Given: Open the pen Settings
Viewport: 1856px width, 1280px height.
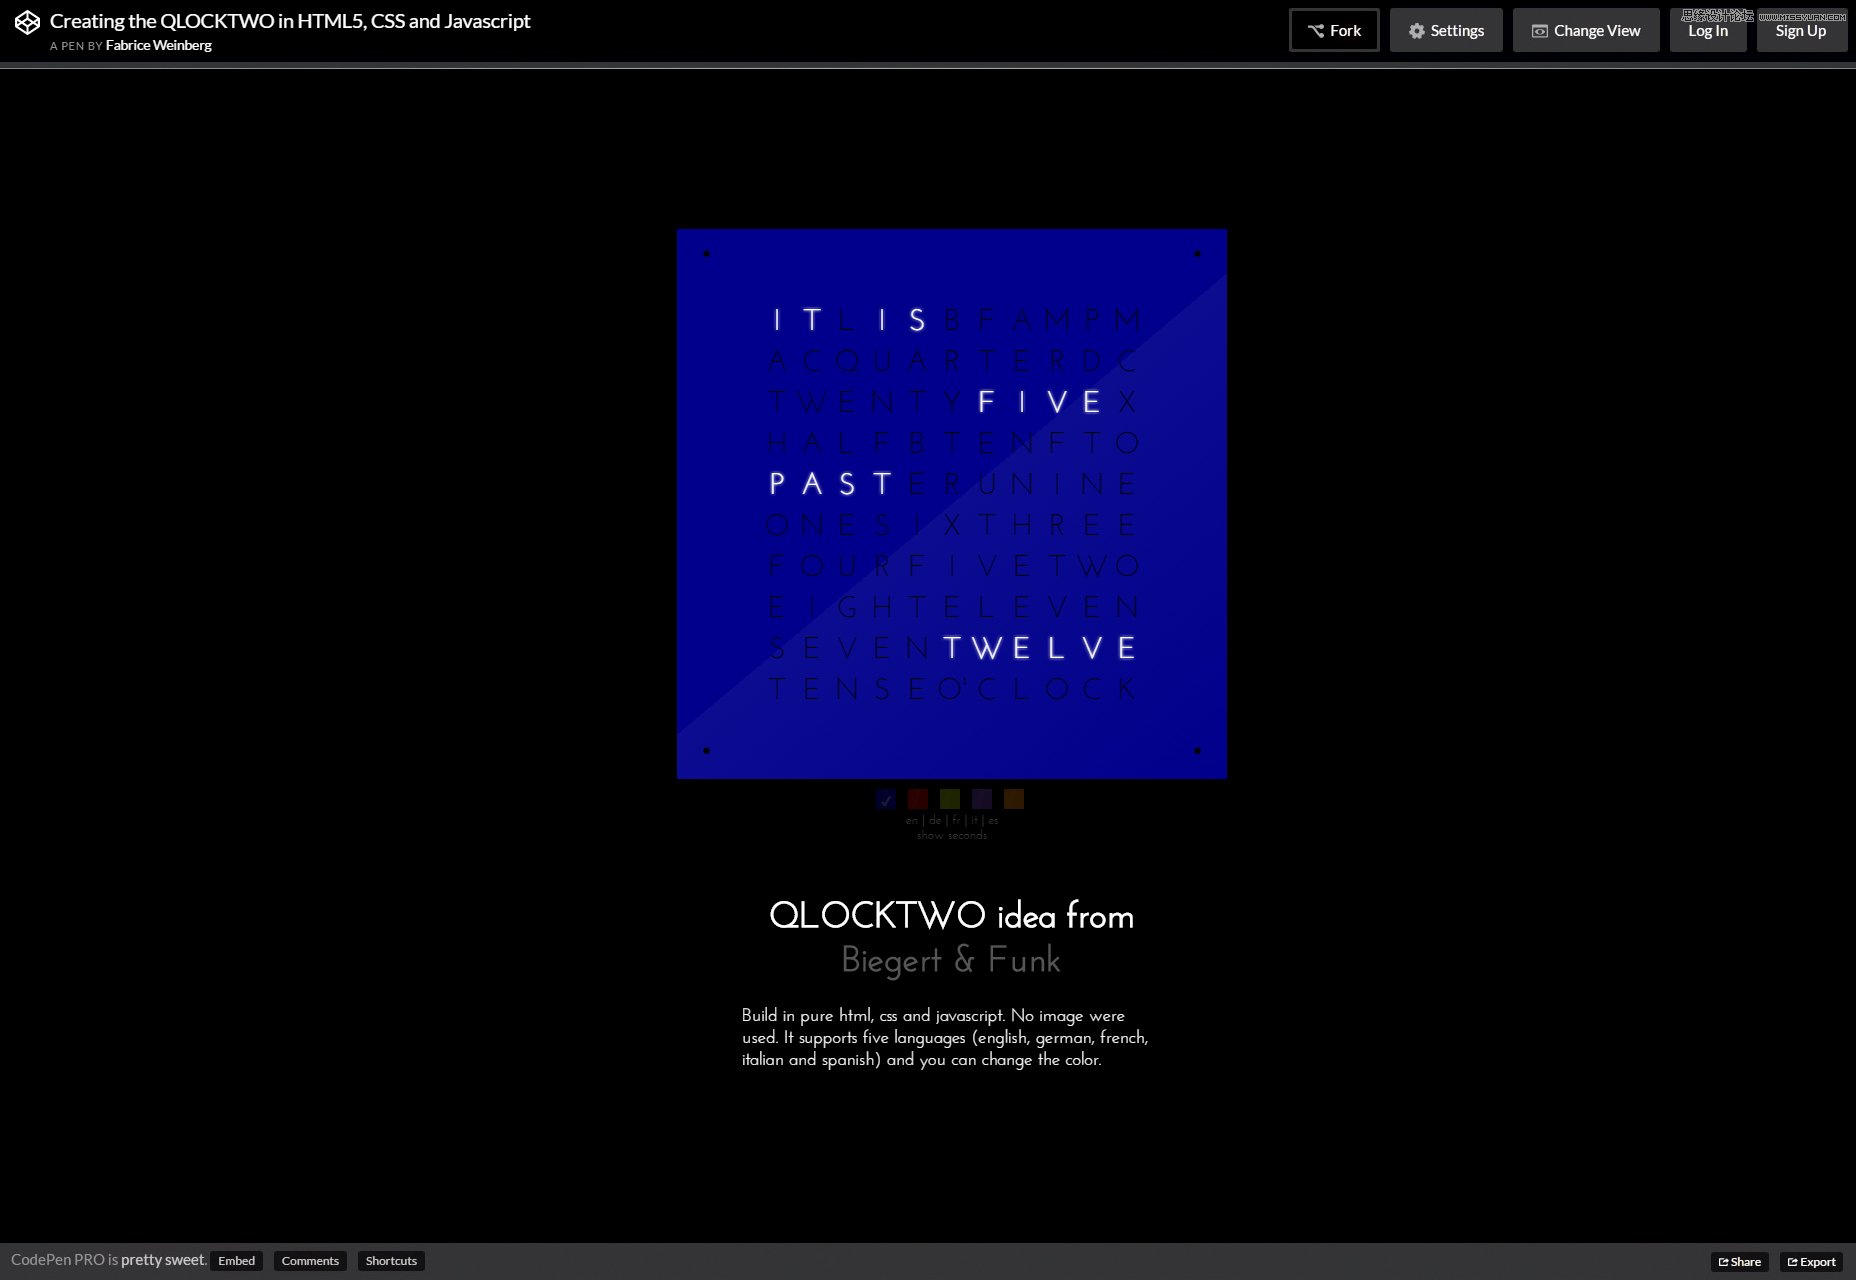Looking at the screenshot, I should [x=1446, y=30].
